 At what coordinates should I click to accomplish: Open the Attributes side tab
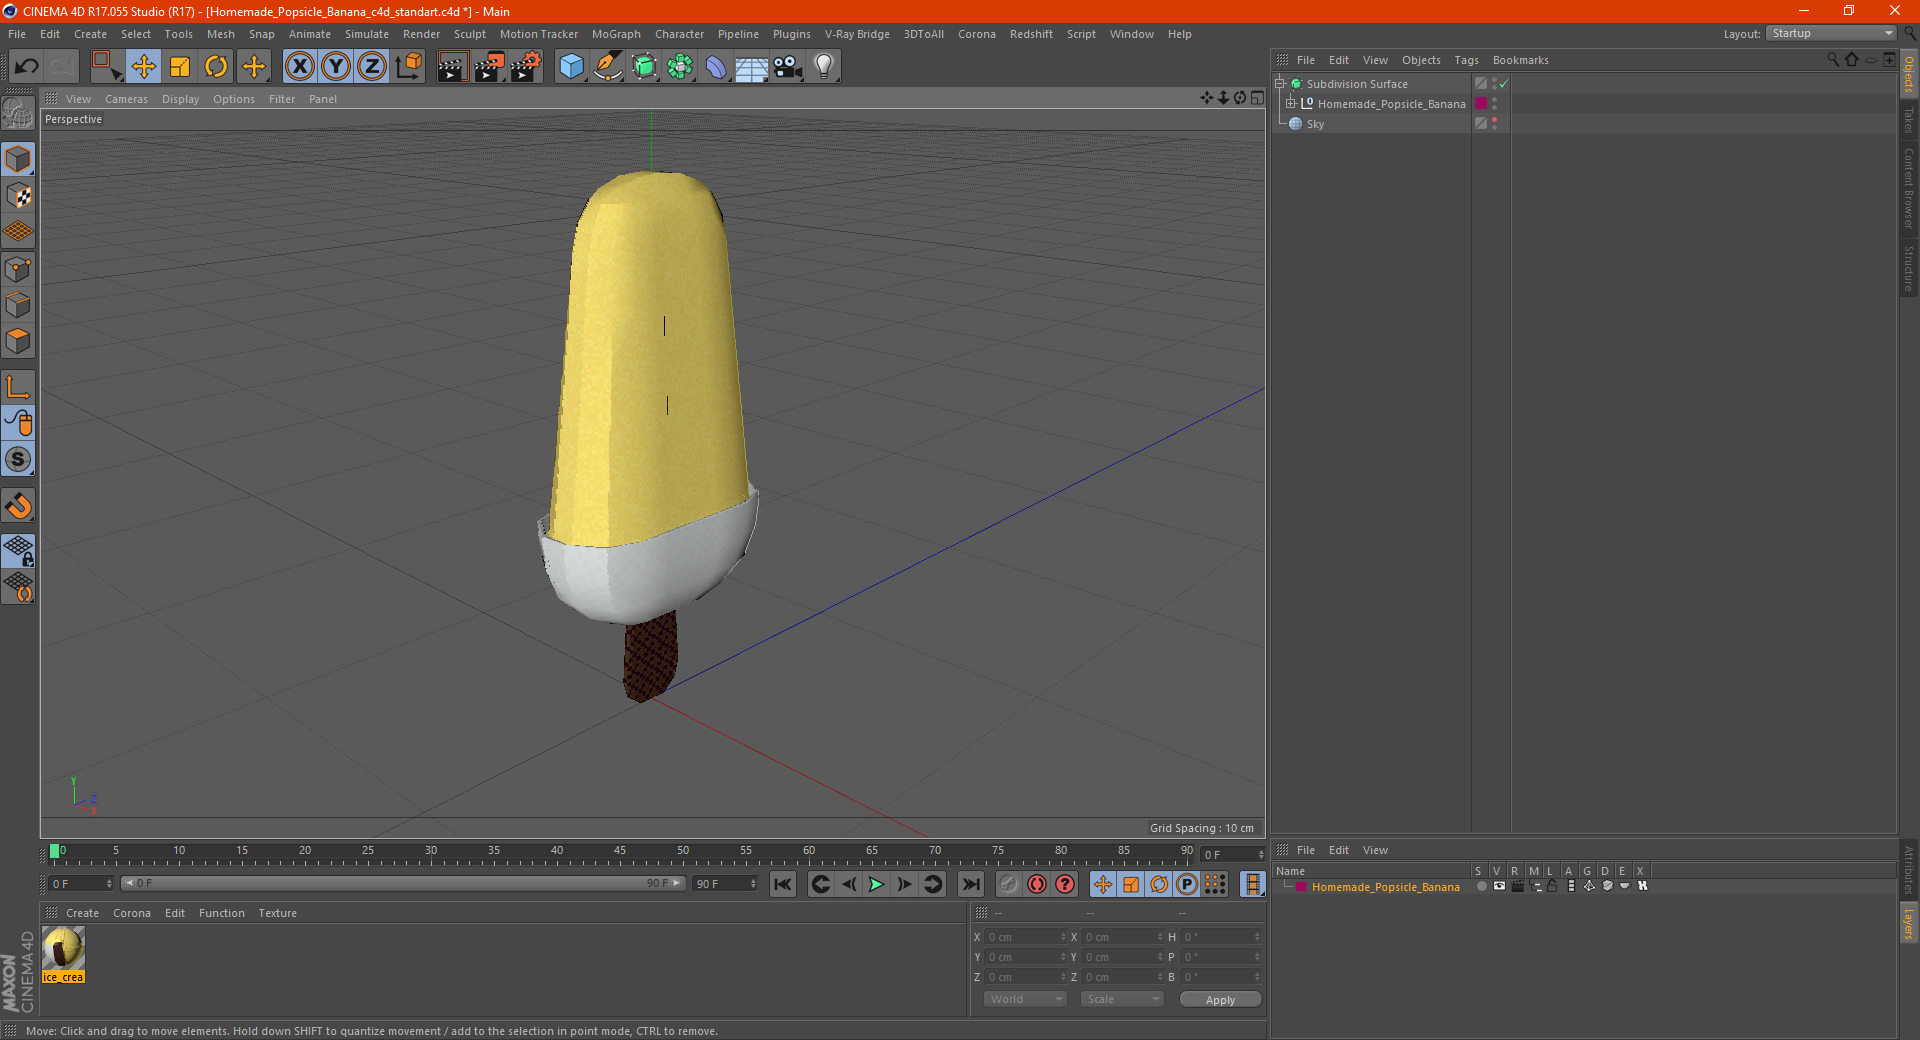point(1909,869)
